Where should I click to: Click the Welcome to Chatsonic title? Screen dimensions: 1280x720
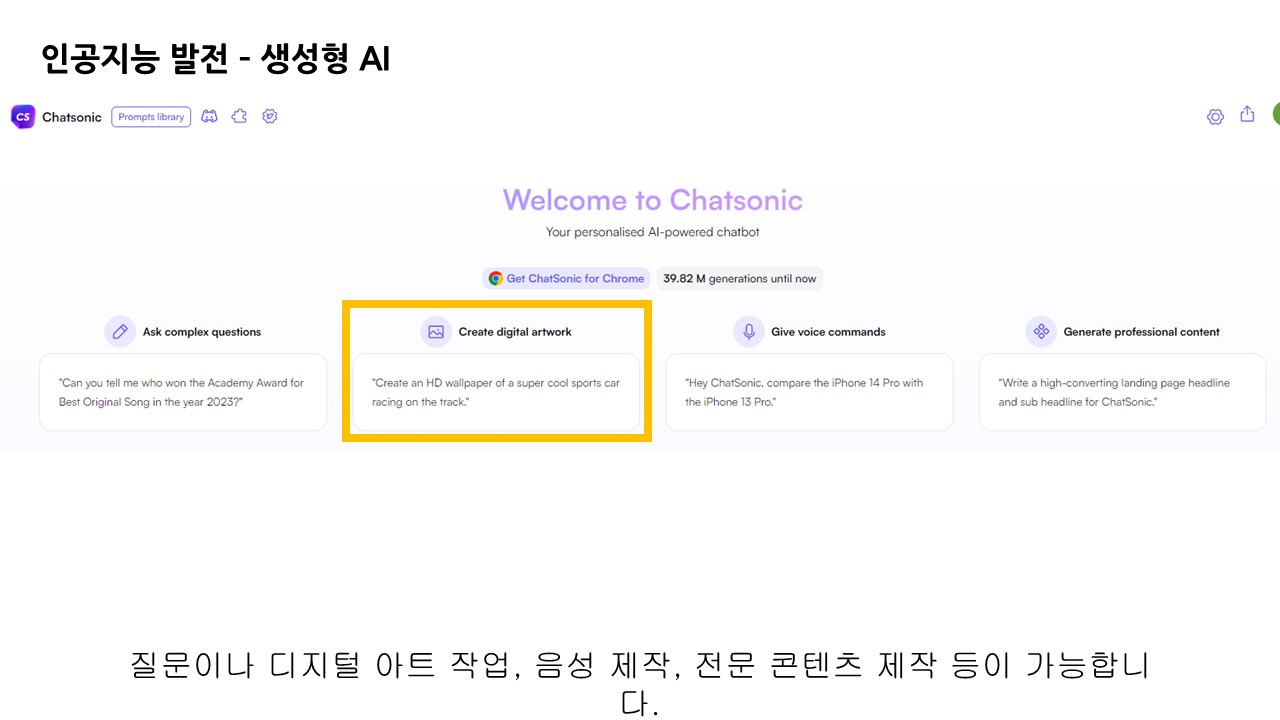coord(653,200)
